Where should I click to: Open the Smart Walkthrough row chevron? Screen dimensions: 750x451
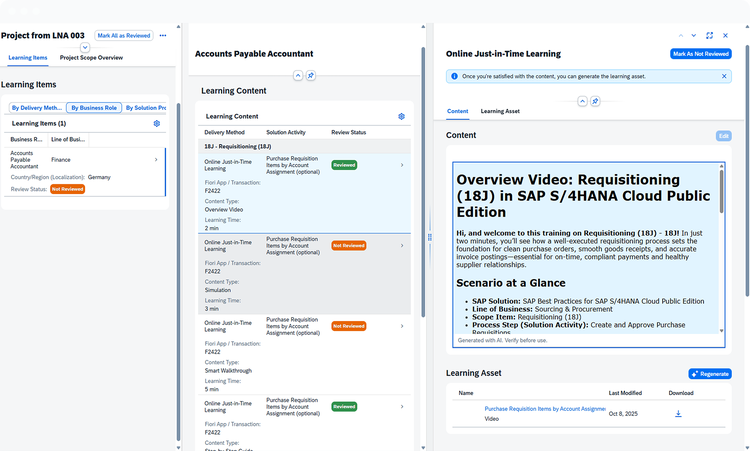(402, 326)
